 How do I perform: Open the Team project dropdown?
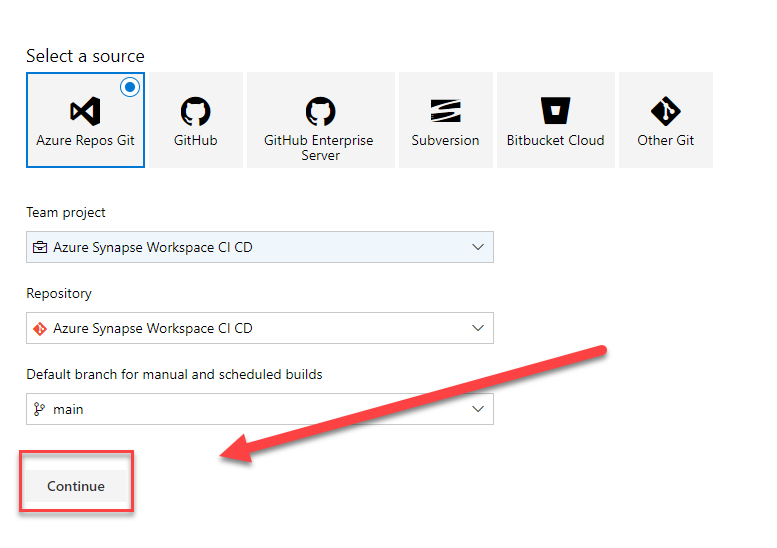click(x=260, y=247)
